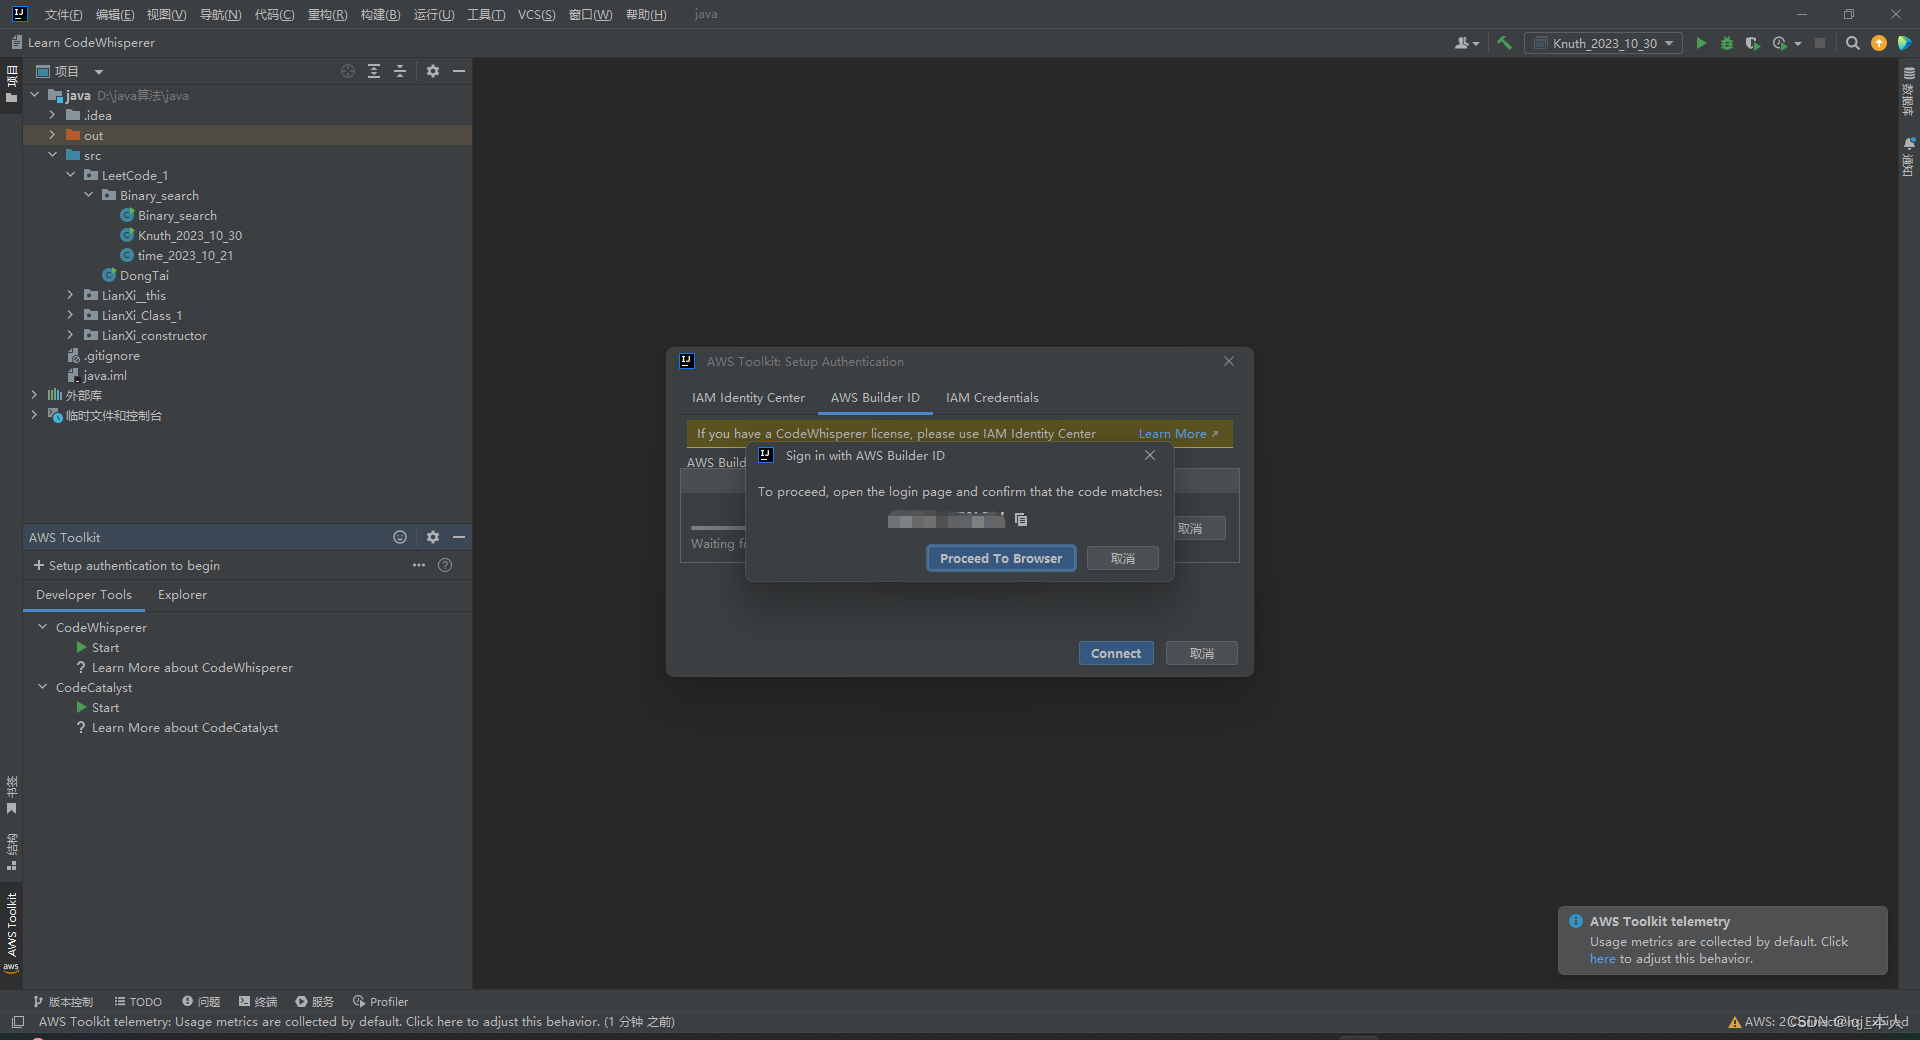Expand the out folder
The width and height of the screenshot is (1920, 1040).
(x=52, y=135)
